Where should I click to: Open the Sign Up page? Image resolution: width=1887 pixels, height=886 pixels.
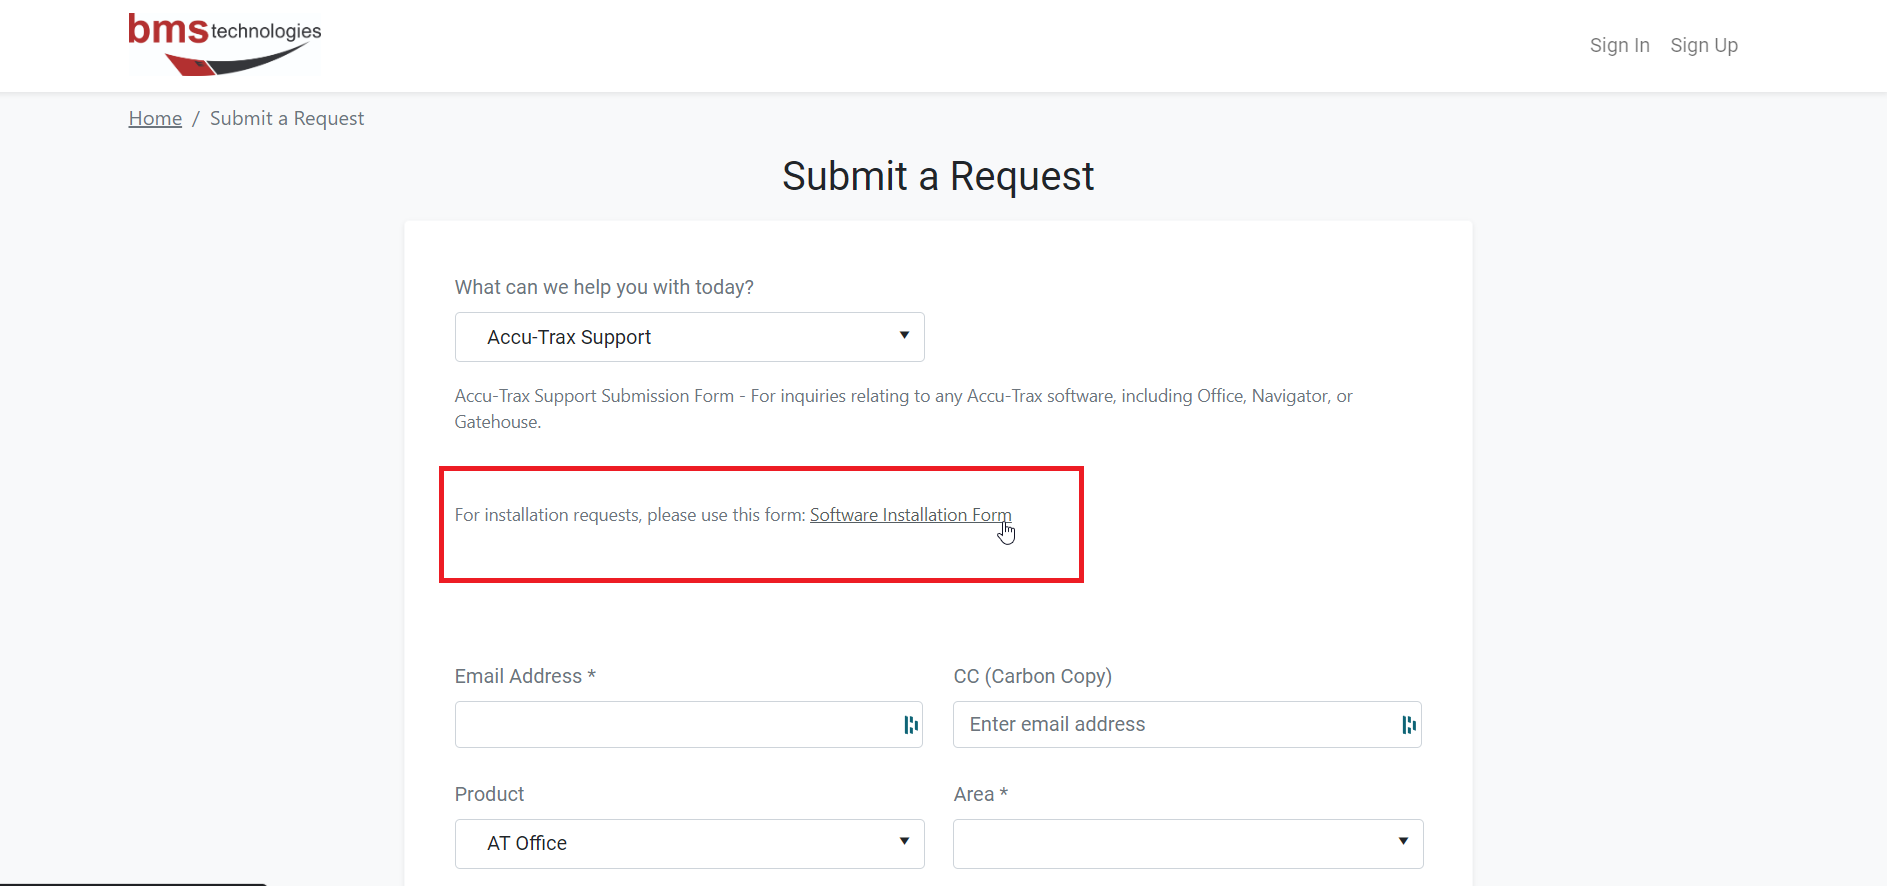(1704, 45)
